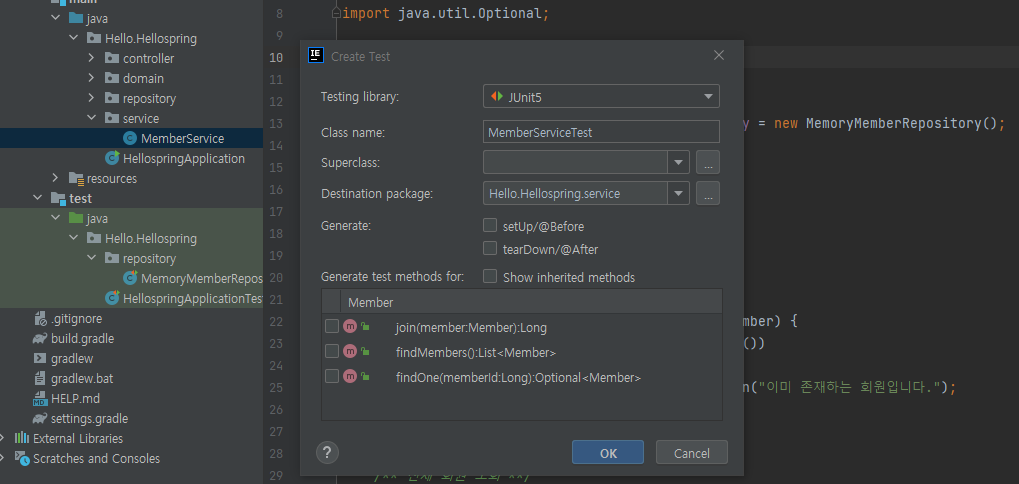Click the gradlew file icon
Image resolution: width=1019 pixels, height=484 pixels.
click(41, 359)
